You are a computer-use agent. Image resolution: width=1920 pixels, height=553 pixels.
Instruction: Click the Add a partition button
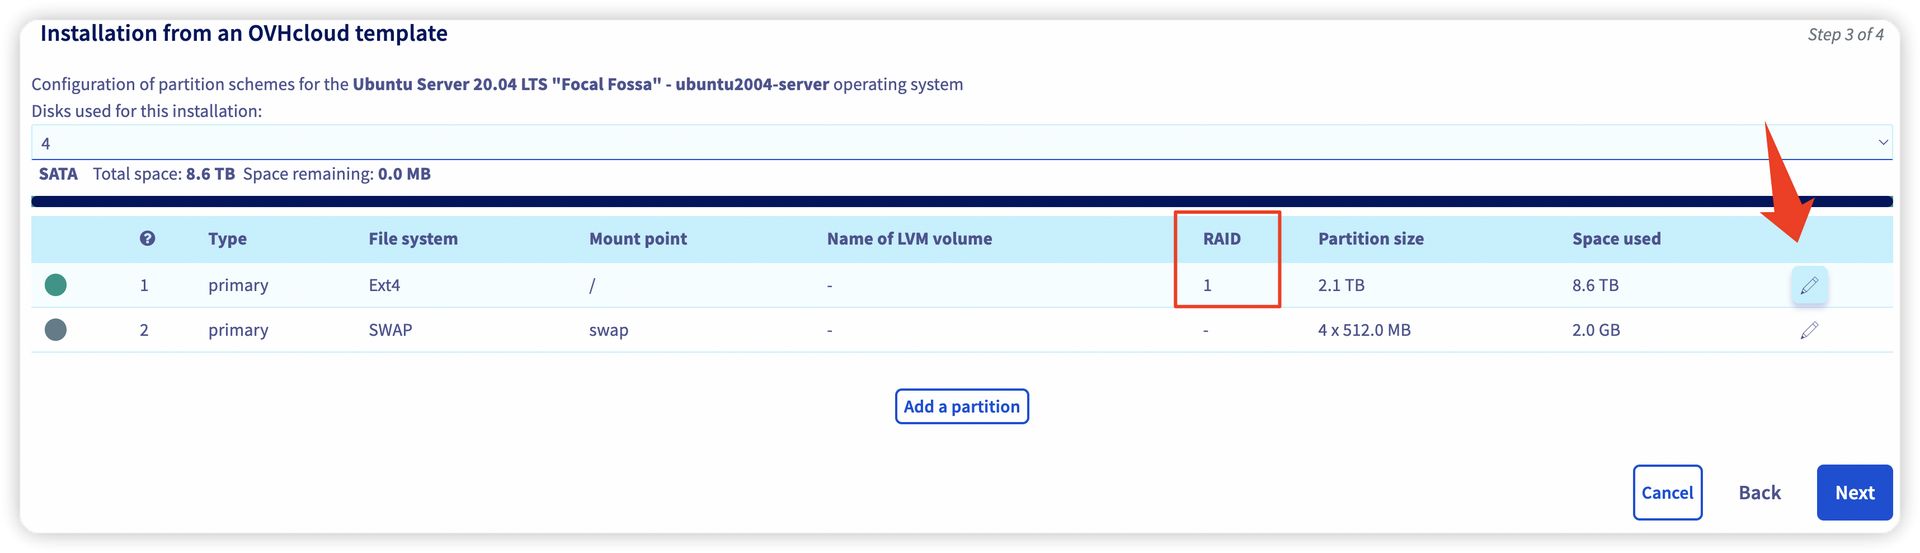pyautogui.click(x=962, y=406)
